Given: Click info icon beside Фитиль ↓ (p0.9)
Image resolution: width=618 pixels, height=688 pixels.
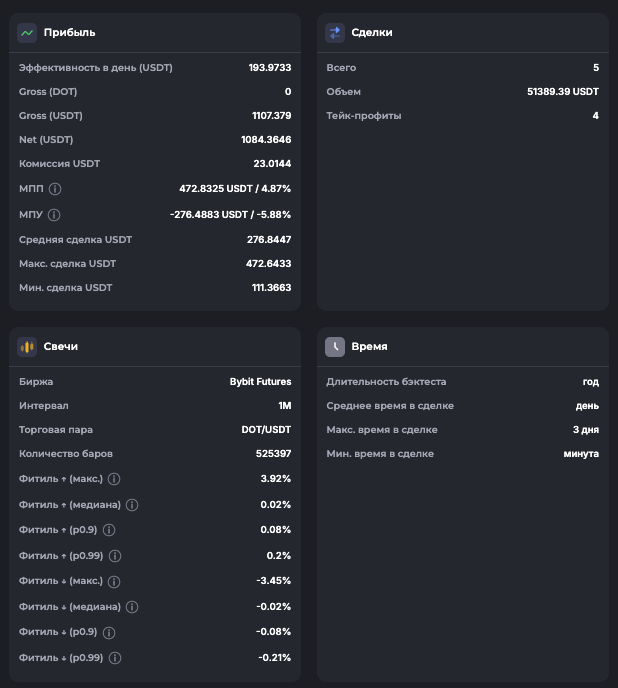Looking at the screenshot, I should [x=109, y=633].
